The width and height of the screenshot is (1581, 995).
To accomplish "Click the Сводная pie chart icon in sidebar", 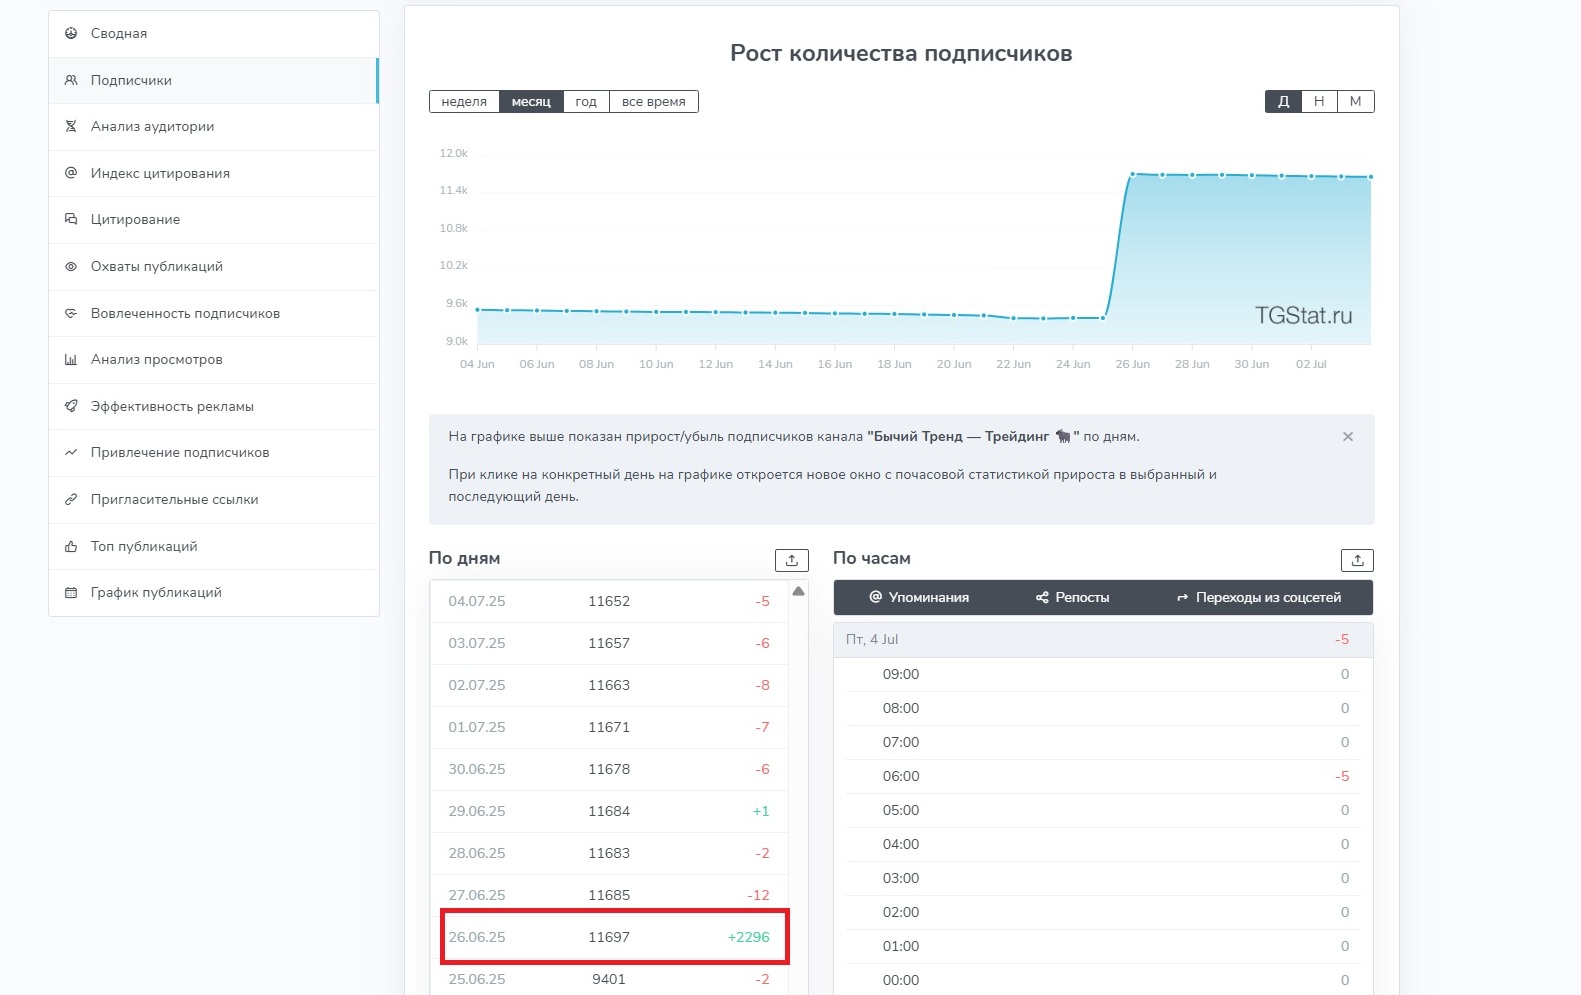I will tap(71, 33).
